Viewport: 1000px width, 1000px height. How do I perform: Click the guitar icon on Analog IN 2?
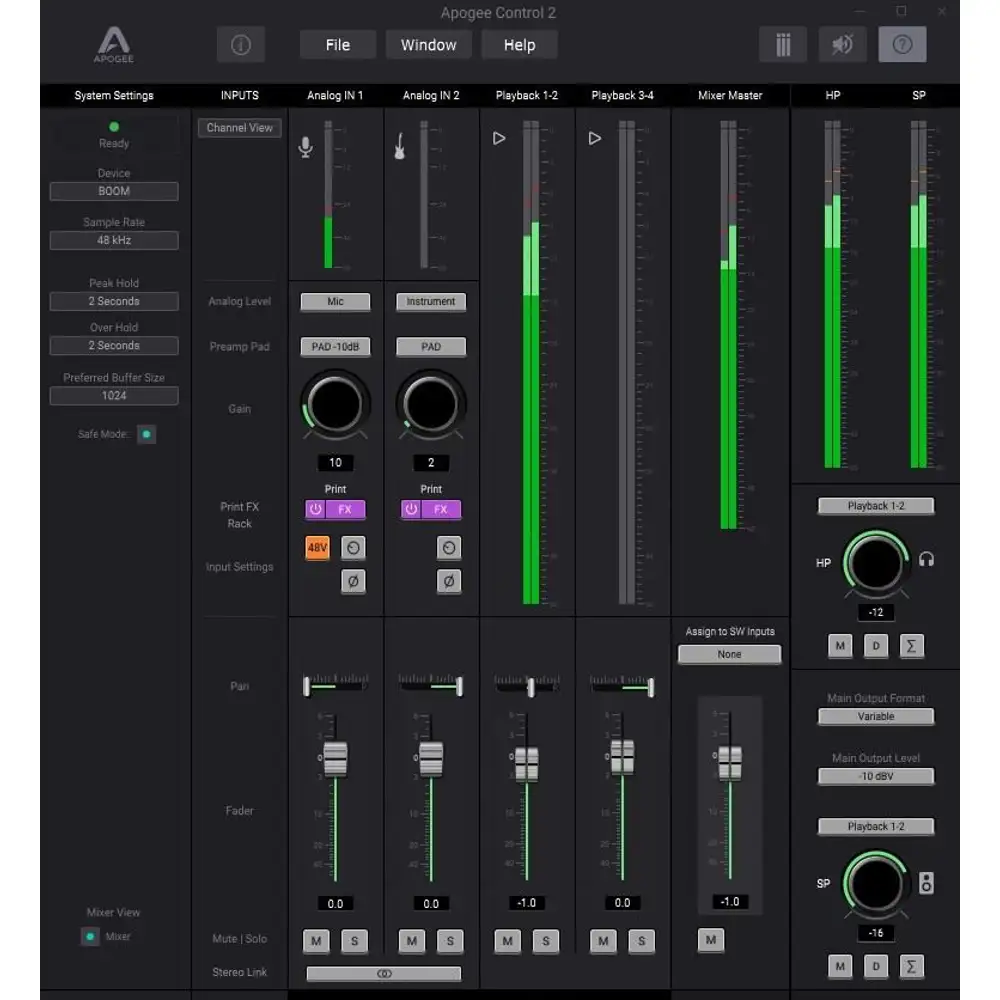point(400,146)
